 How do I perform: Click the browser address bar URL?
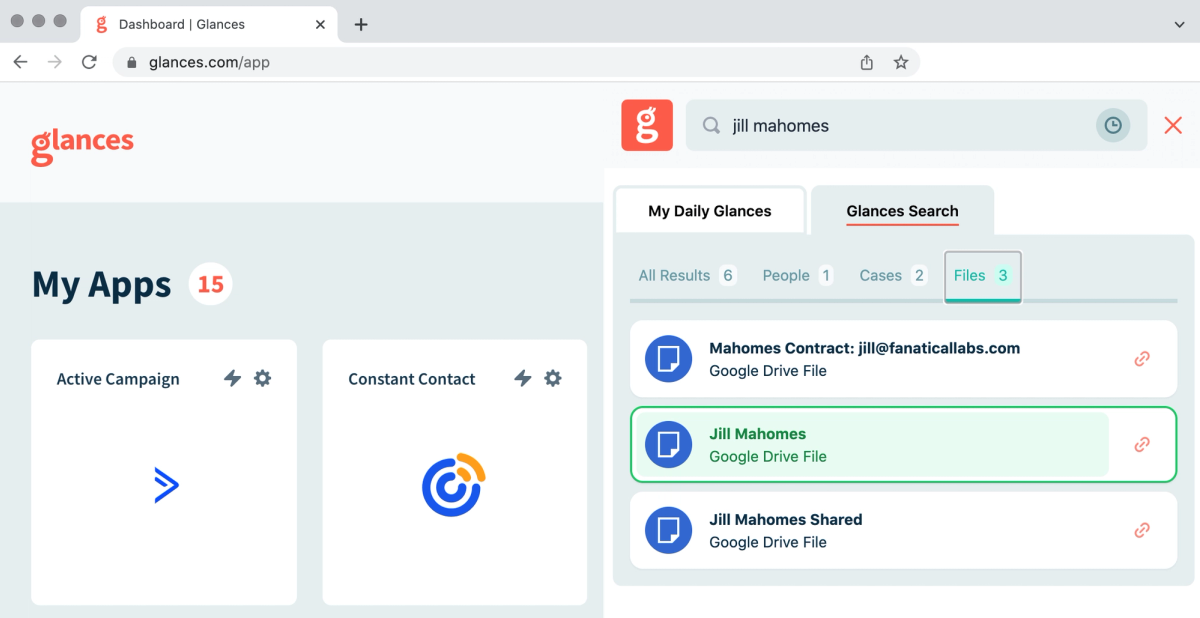point(209,62)
